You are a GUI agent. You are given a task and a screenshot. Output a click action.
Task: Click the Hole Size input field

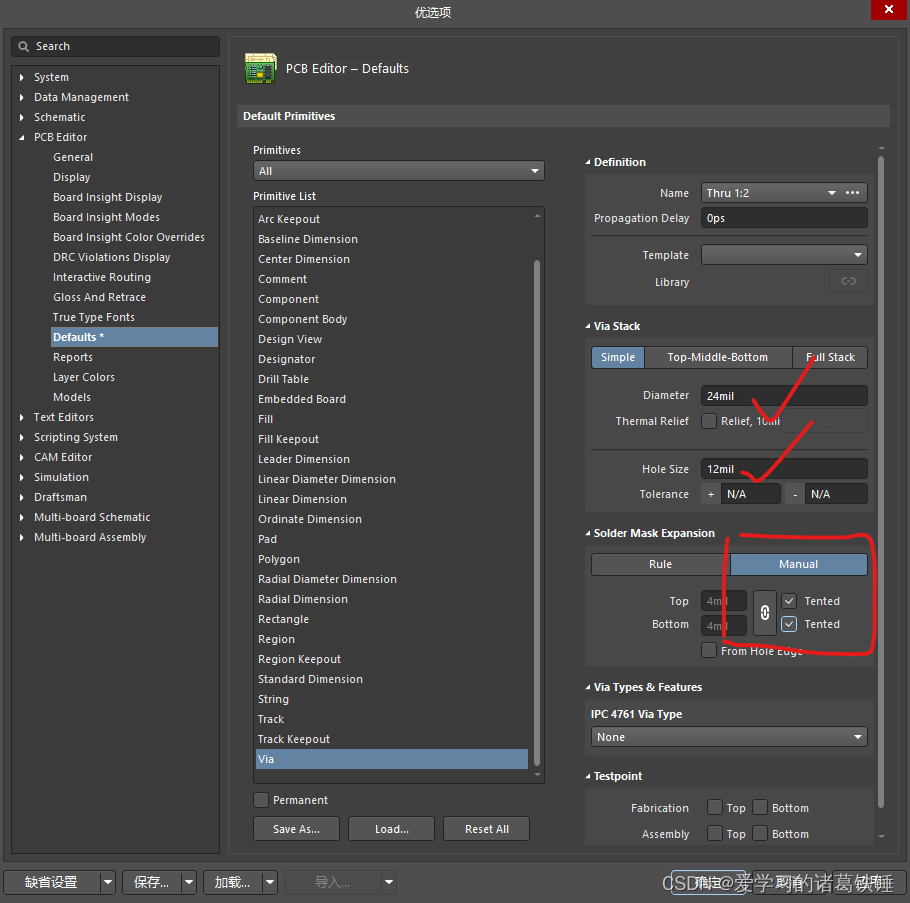(784, 469)
